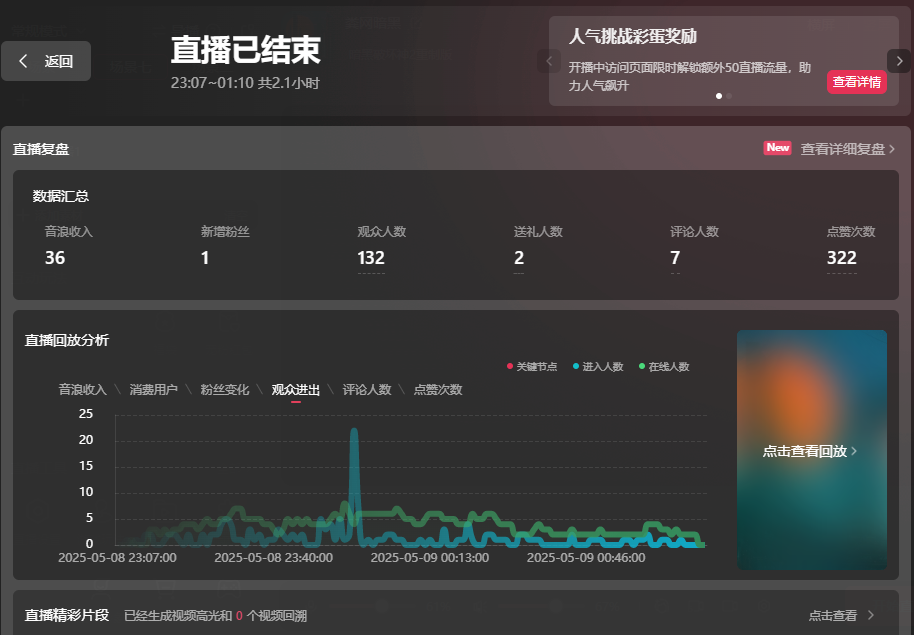Click the blue peak in the chart
Viewport: 914px width, 635px height.
[x=354, y=432]
